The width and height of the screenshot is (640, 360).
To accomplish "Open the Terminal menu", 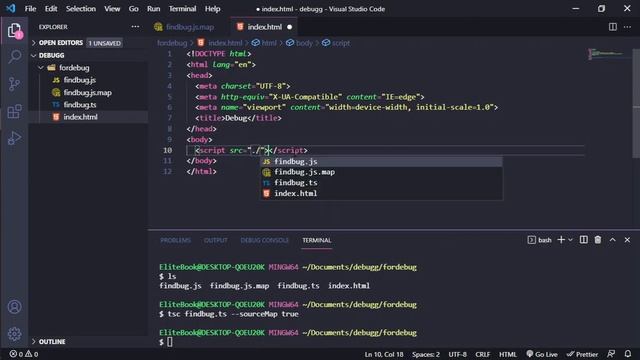I will tap(182, 9).
